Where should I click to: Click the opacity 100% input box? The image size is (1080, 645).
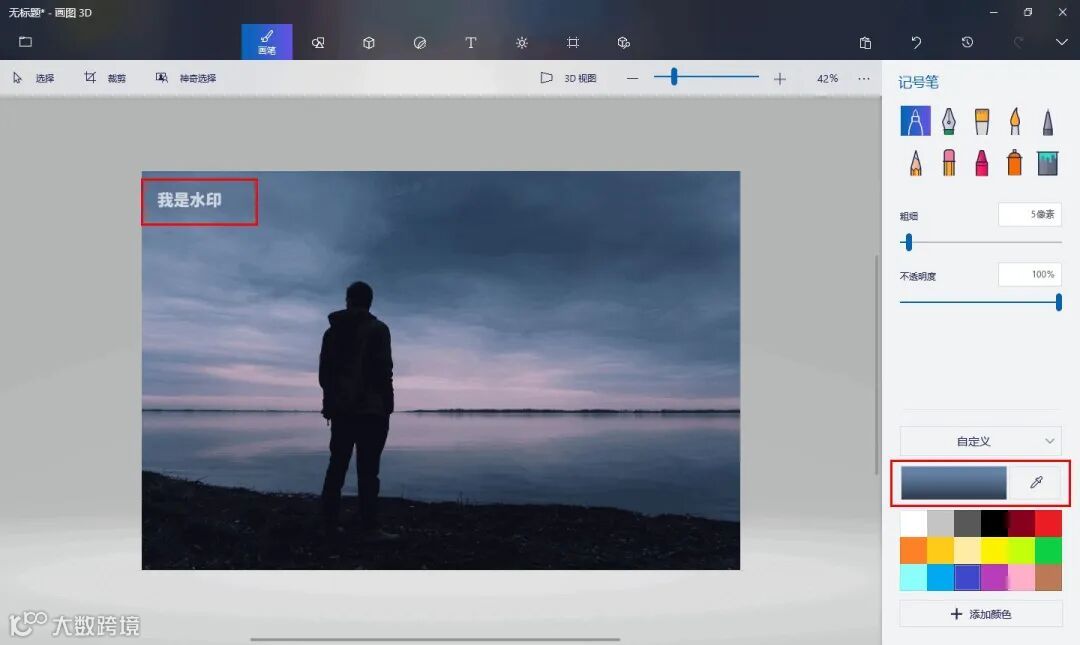(x=1030, y=274)
